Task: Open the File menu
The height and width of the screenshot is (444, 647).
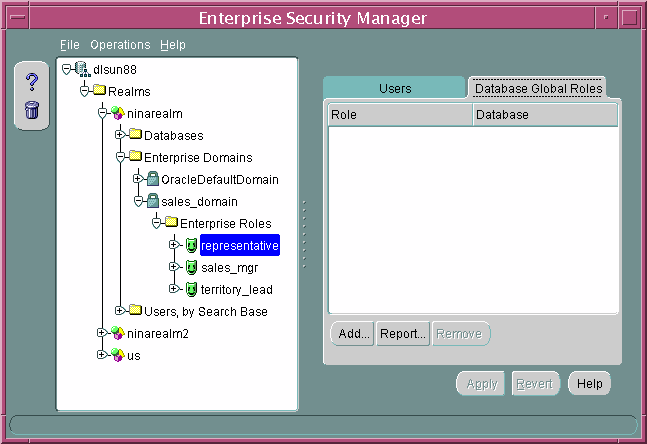Action: pyautogui.click(x=69, y=45)
